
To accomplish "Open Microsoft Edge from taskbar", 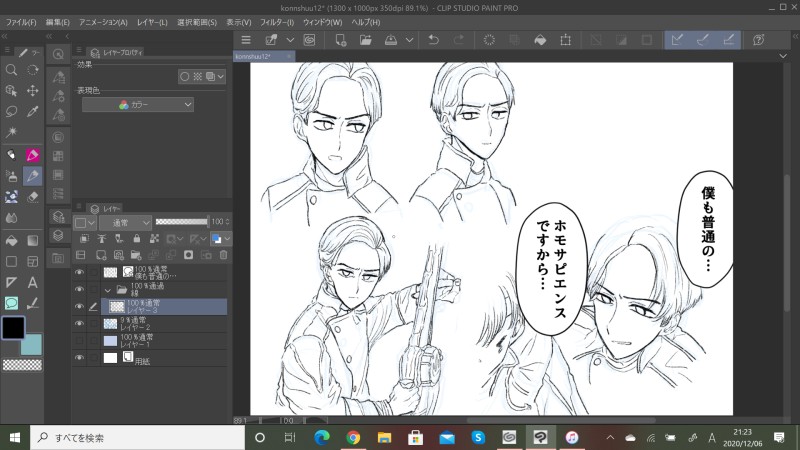I will tap(321, 438).
